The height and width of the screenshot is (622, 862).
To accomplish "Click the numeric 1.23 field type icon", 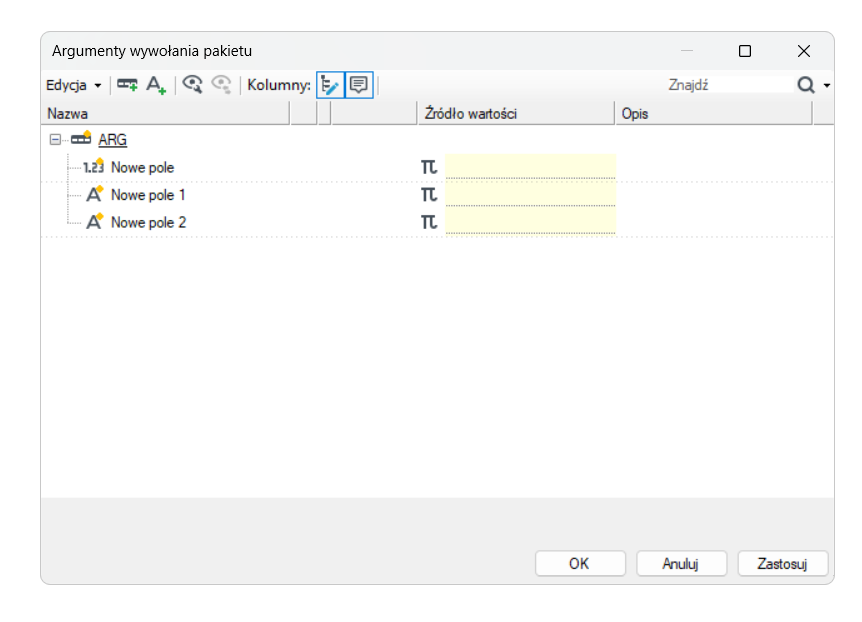I will pyautogui.click(x=93, y=167).
